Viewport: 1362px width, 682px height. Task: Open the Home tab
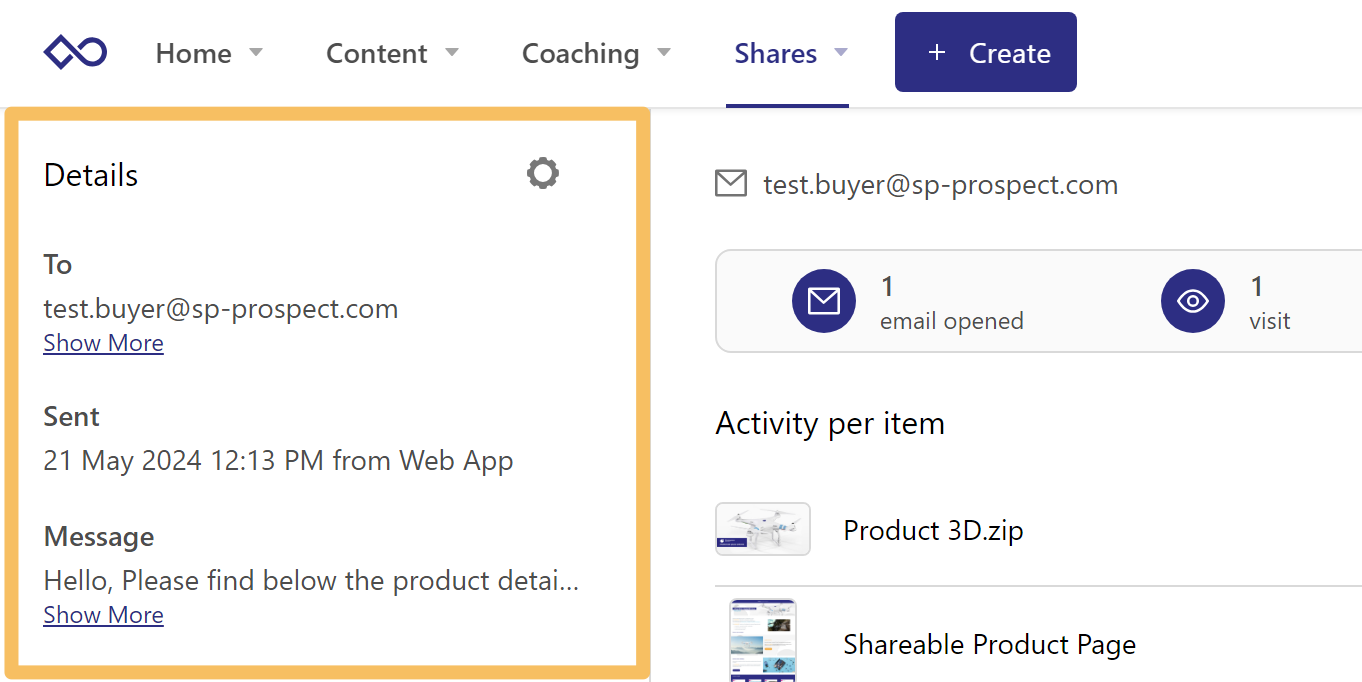point(194,53)
